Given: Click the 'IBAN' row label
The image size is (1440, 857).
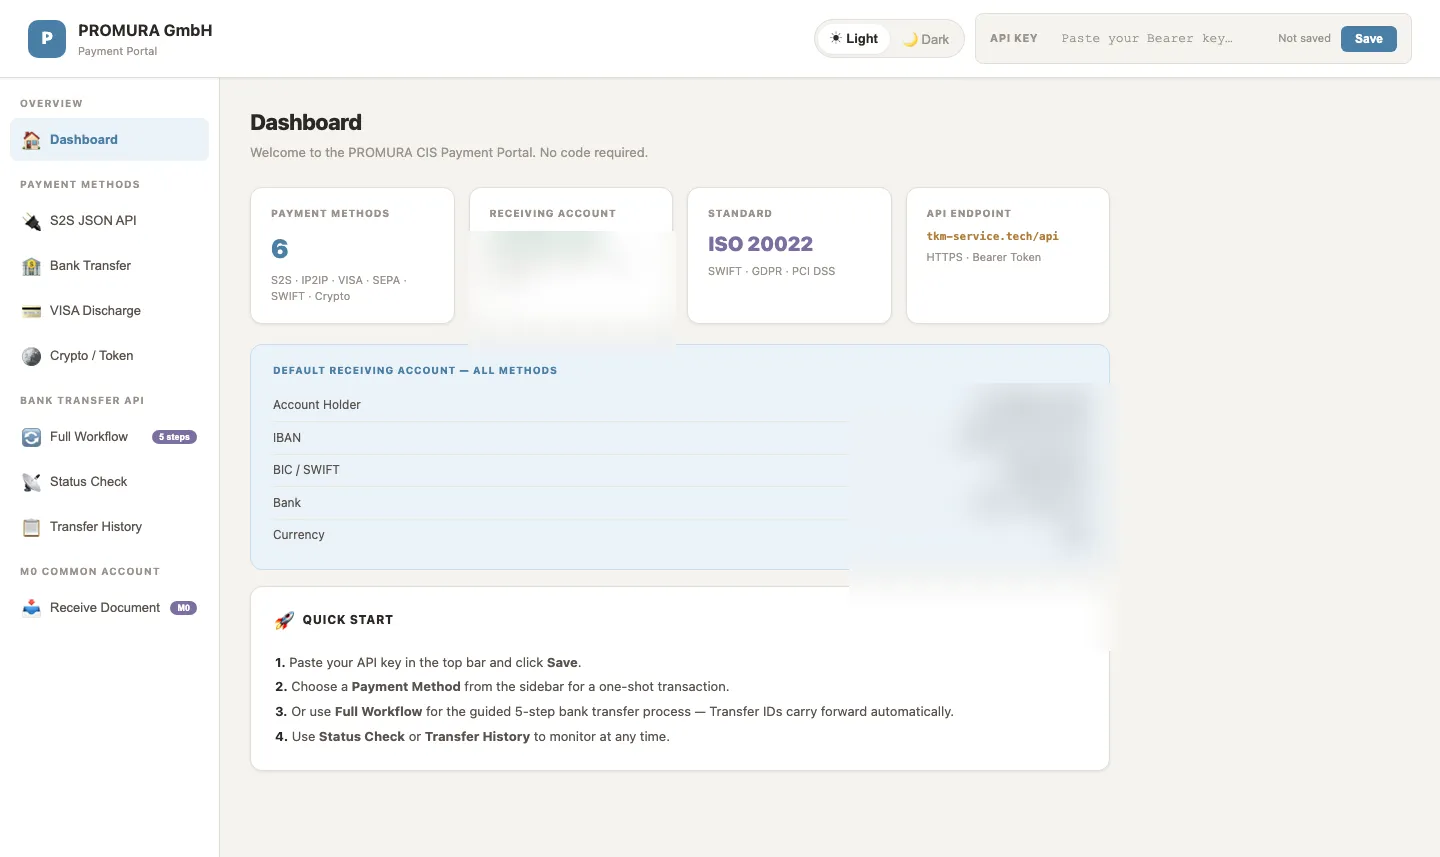Looking at the screenshot, I should [287, 438].
